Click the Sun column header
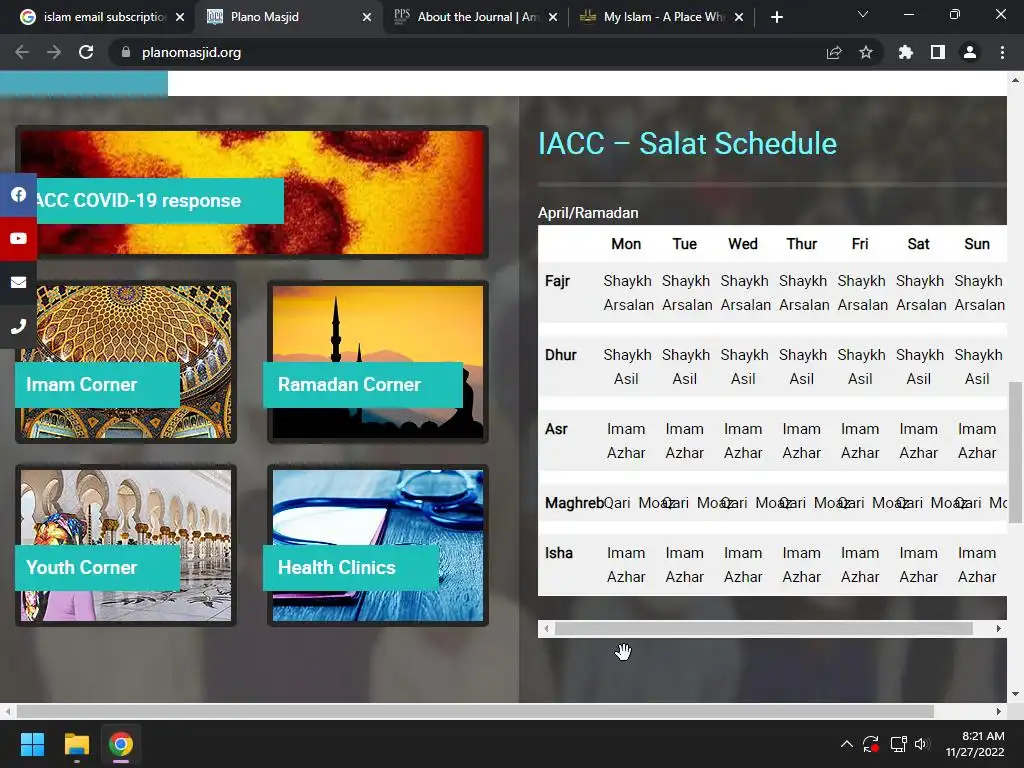This screenshot has width=1024, height=768. coord(977,244)
